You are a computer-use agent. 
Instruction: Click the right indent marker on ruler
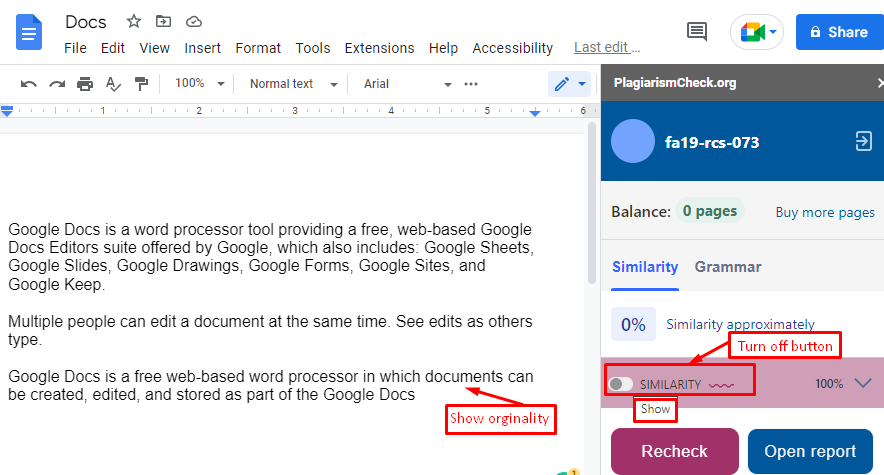point(534,113)
